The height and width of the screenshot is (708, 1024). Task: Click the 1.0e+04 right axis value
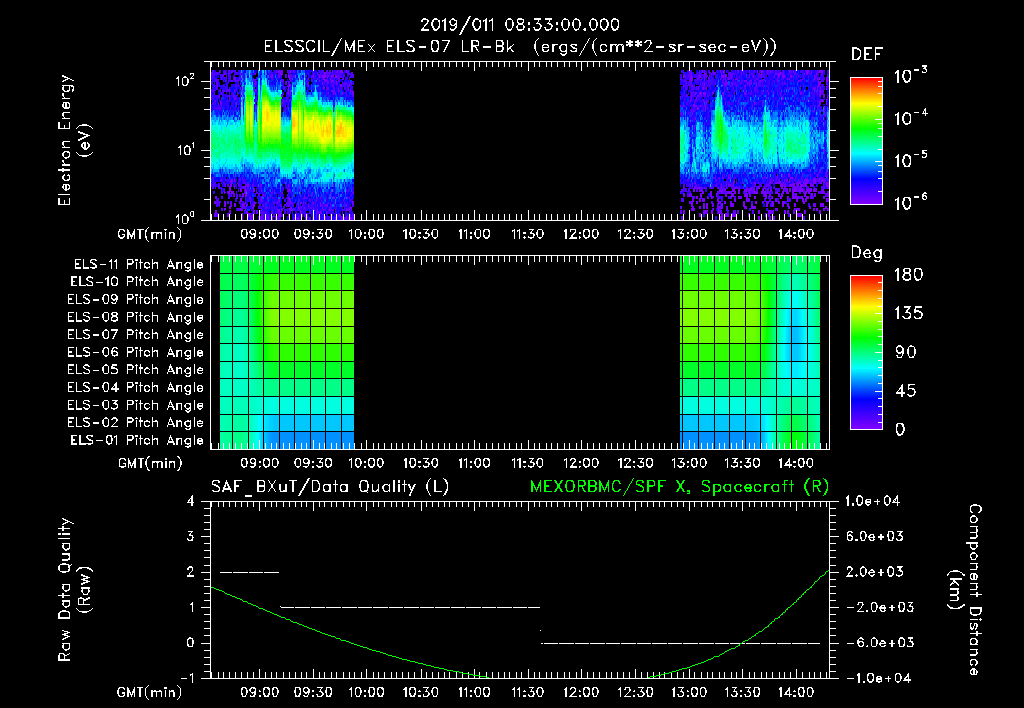(x=872, y=501)
